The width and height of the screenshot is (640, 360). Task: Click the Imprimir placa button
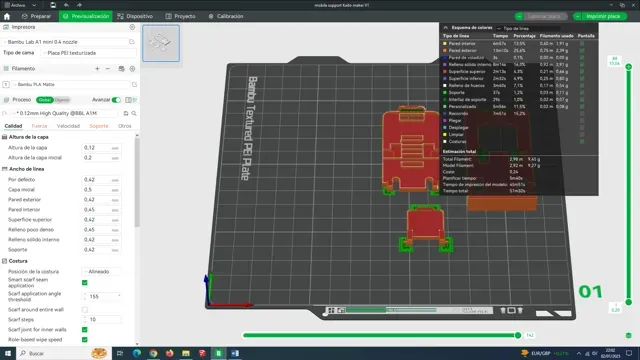(x=600, y=16)
